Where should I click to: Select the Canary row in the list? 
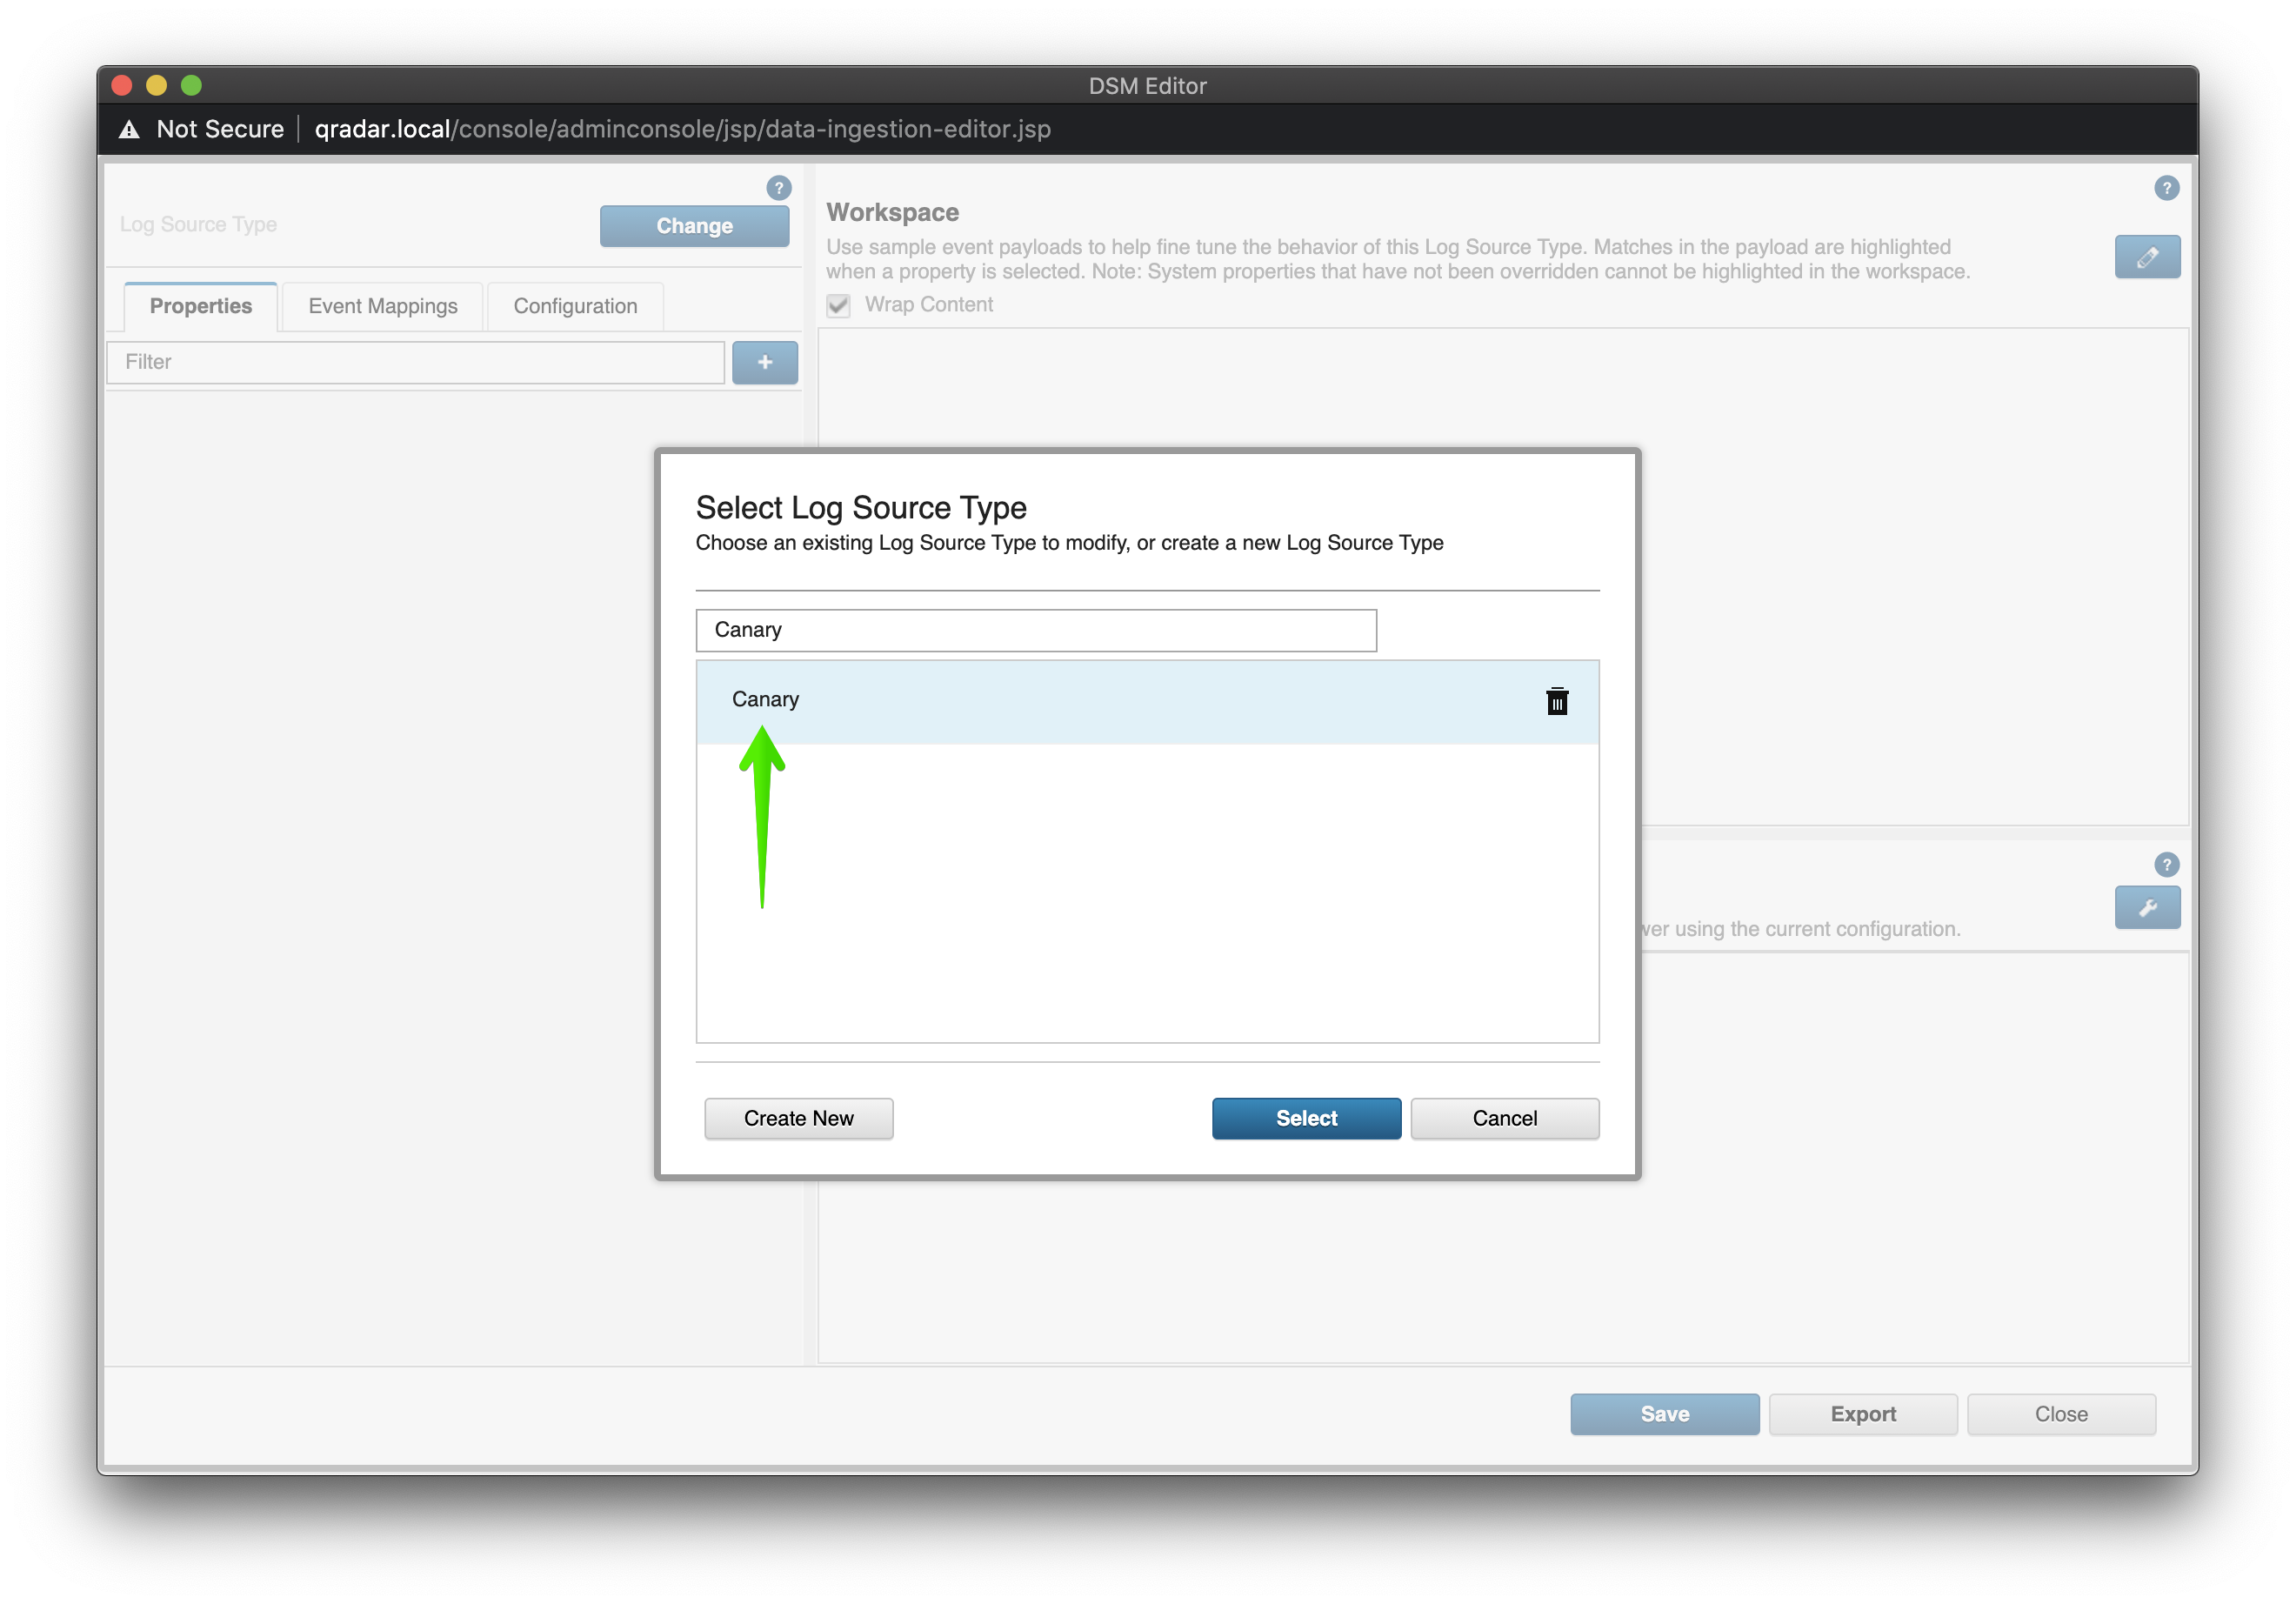pos(1147,701)
